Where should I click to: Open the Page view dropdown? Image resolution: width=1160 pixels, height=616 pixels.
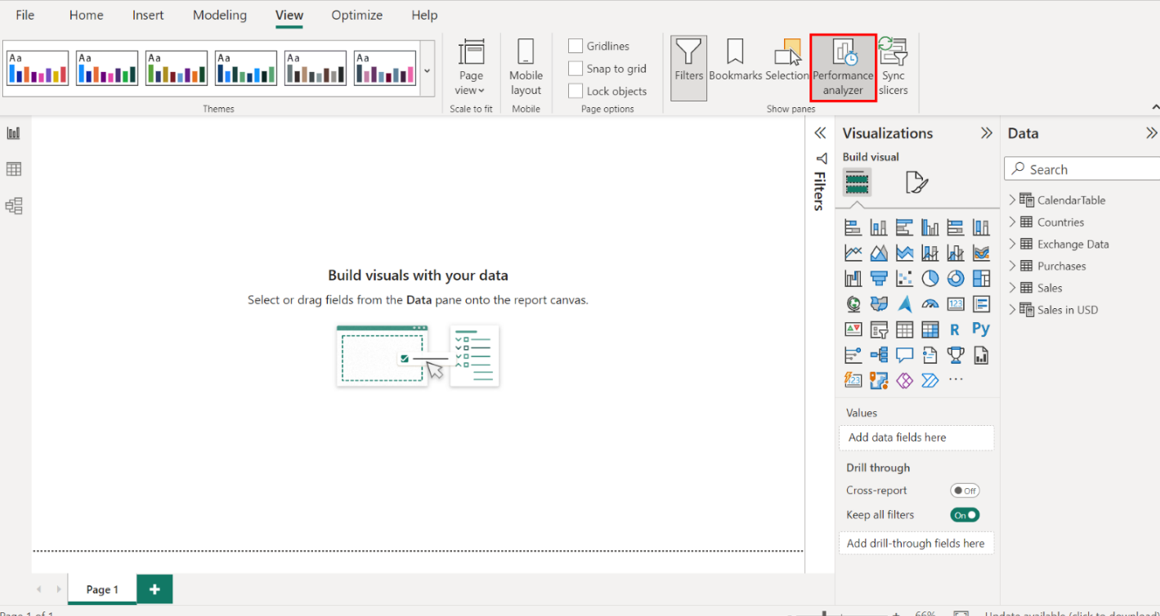coord(471,67)
